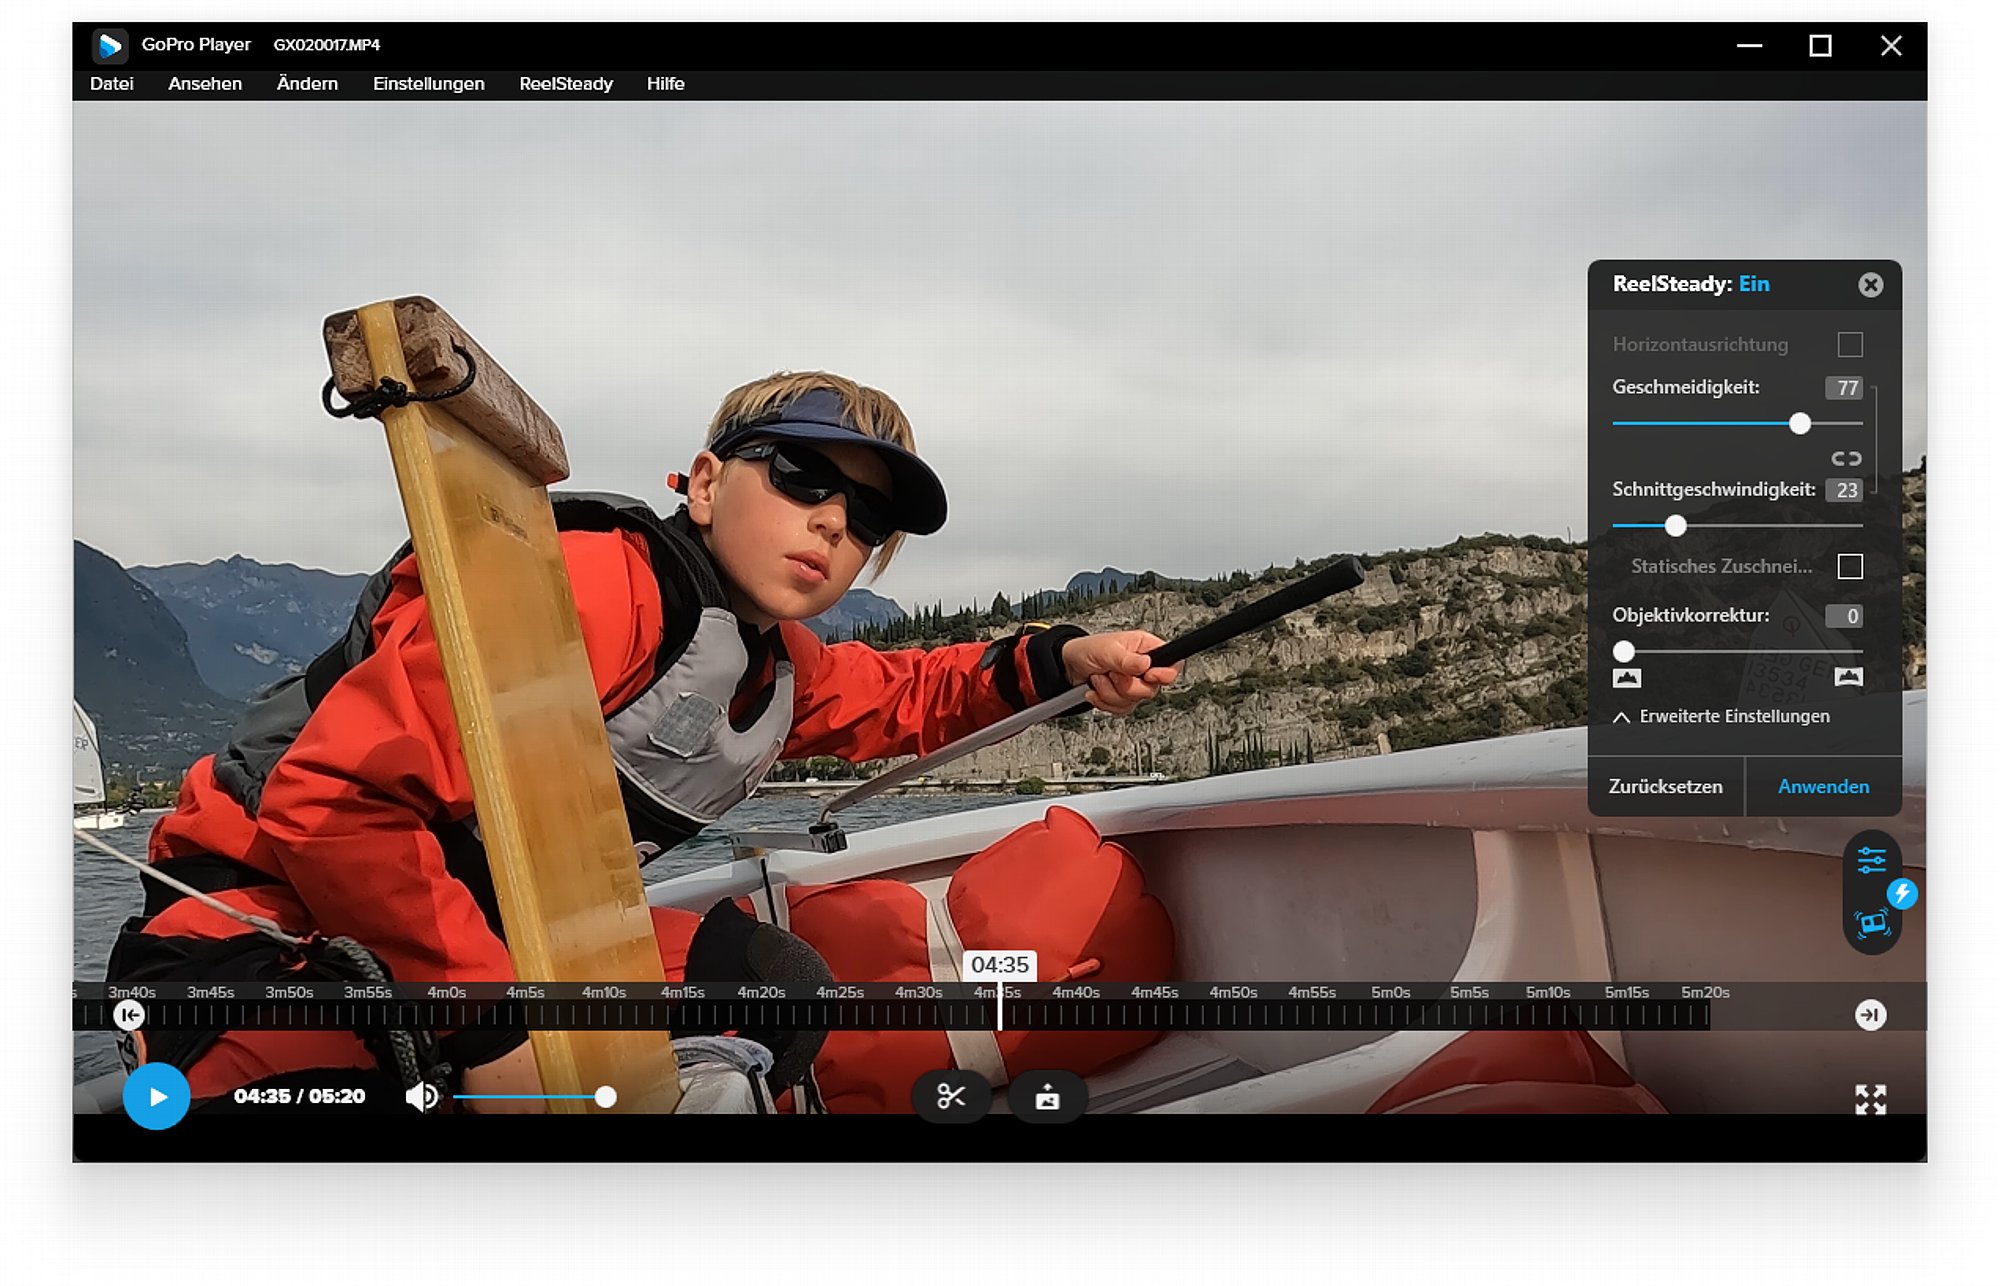Jump to clip start marker icon
The width and height of the screenshot is (2000, 1286).
[x=129, y=1015]
